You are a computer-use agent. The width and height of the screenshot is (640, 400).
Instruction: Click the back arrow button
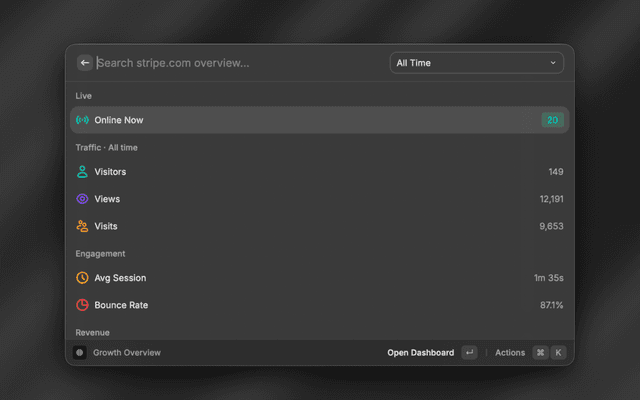coord(85,63)
